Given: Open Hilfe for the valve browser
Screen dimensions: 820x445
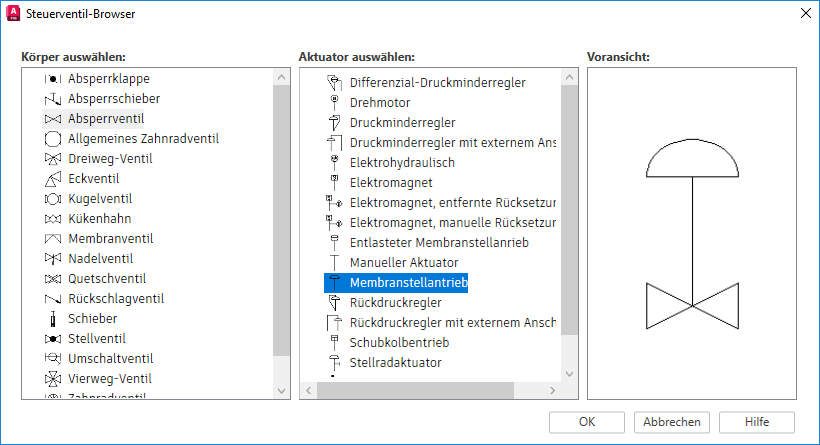Looking at the screenshot, I should 756,422.
